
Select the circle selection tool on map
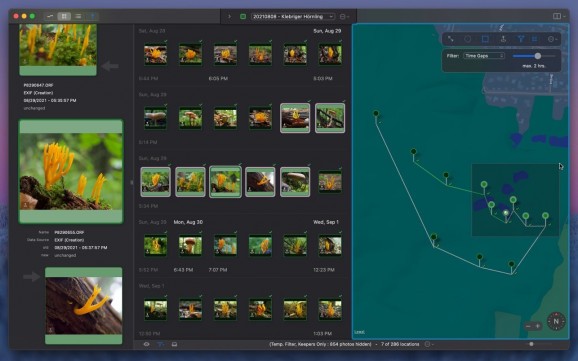tap(467, 39)
